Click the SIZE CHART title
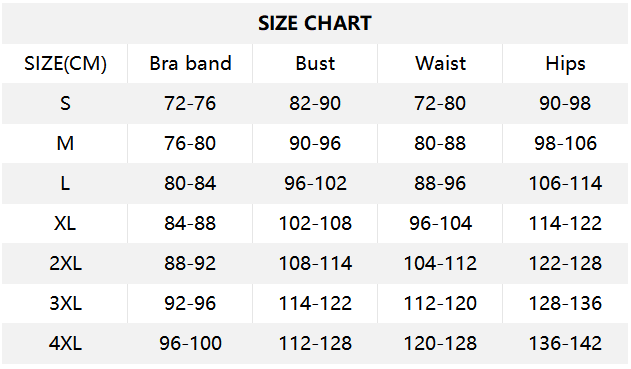The width and height of the screenshot is (631, 369). [x=315, y=23]
